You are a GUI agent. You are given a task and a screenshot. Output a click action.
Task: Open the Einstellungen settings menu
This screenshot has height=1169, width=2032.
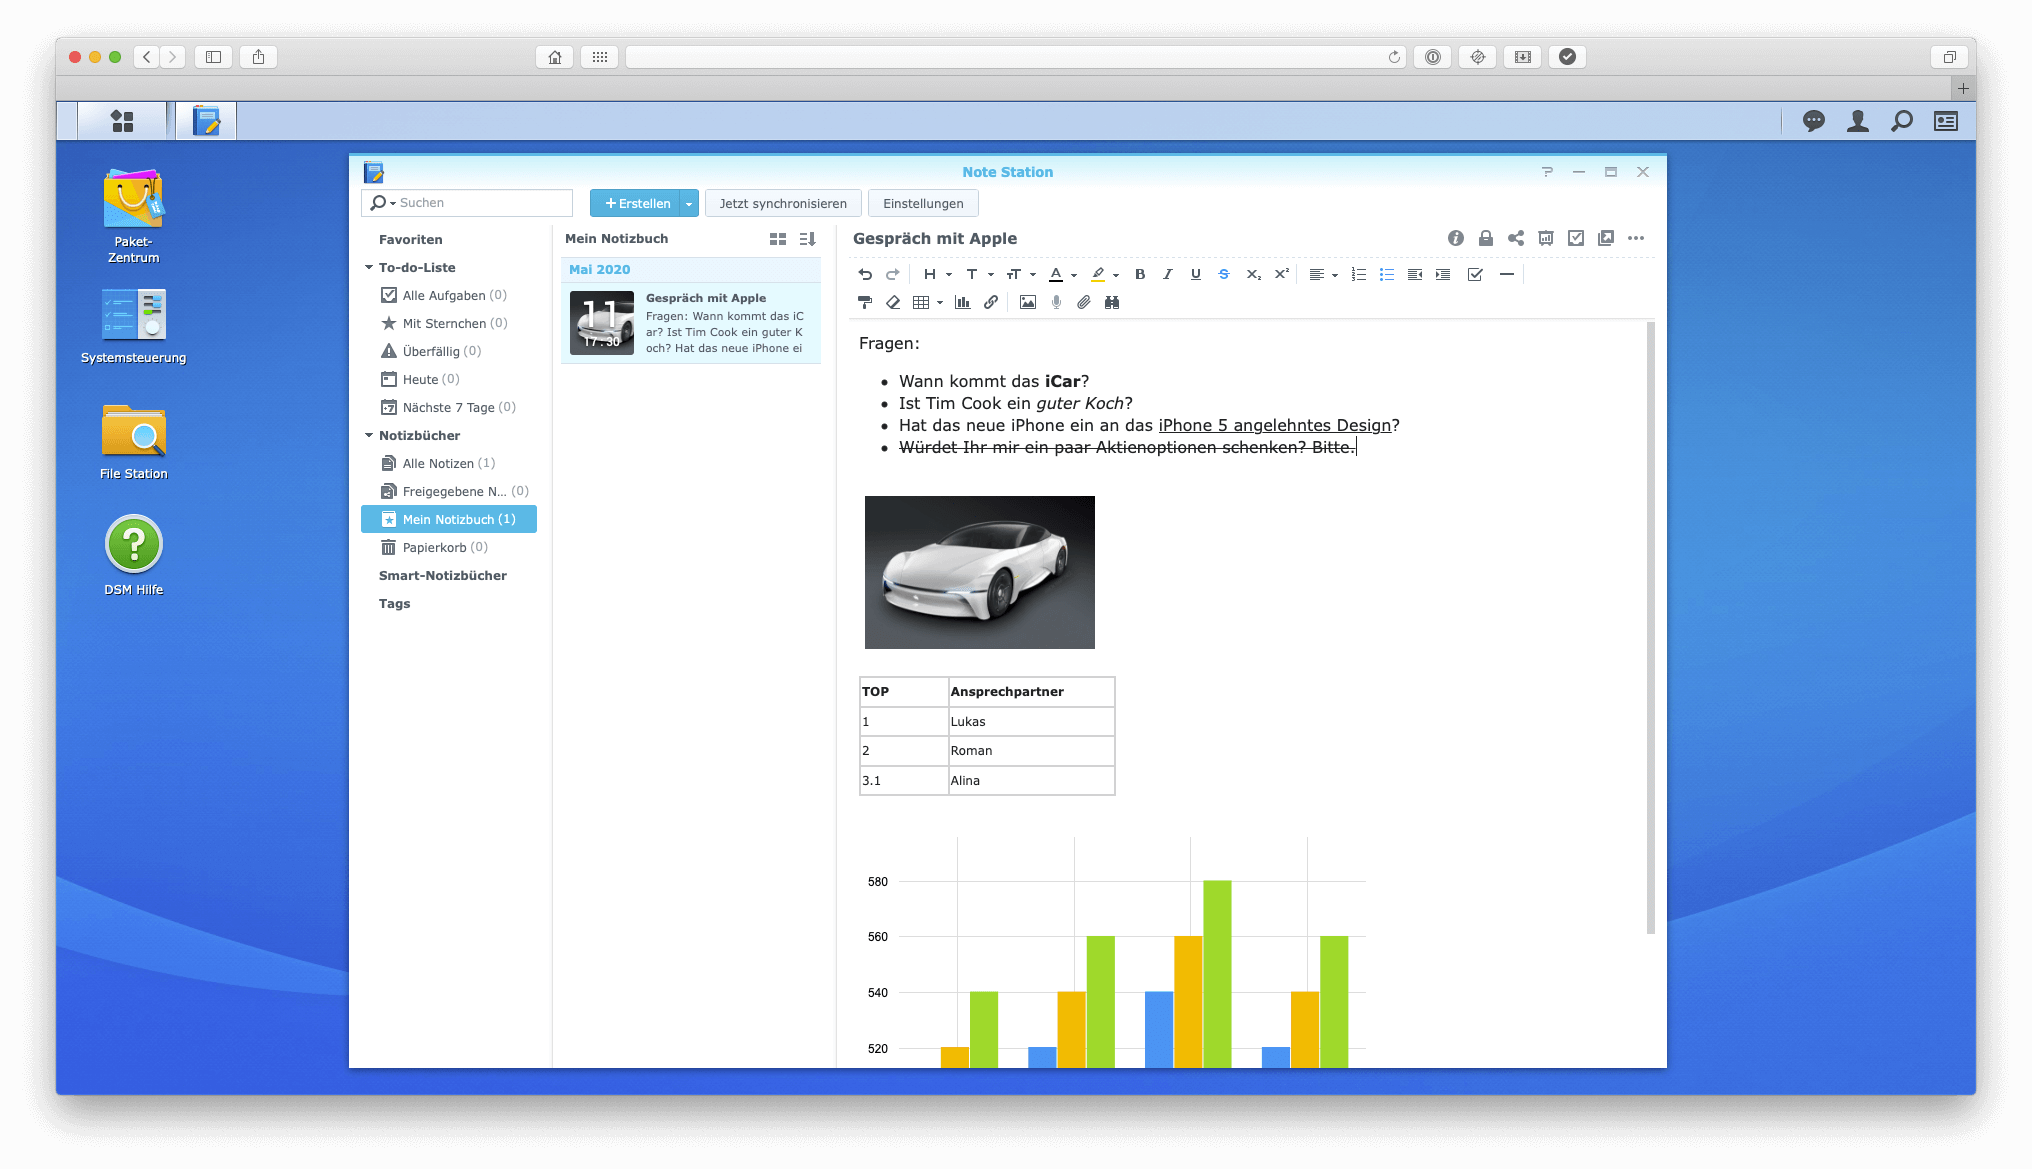(x=922, y=202)
